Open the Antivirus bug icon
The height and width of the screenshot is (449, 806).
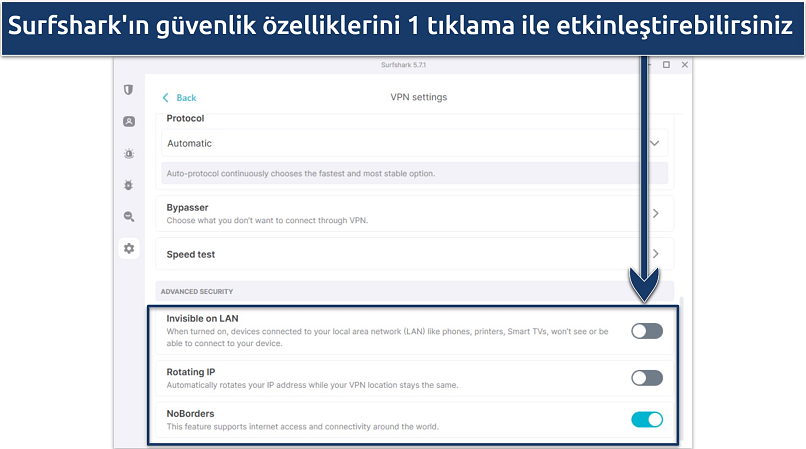pos(129,185)
